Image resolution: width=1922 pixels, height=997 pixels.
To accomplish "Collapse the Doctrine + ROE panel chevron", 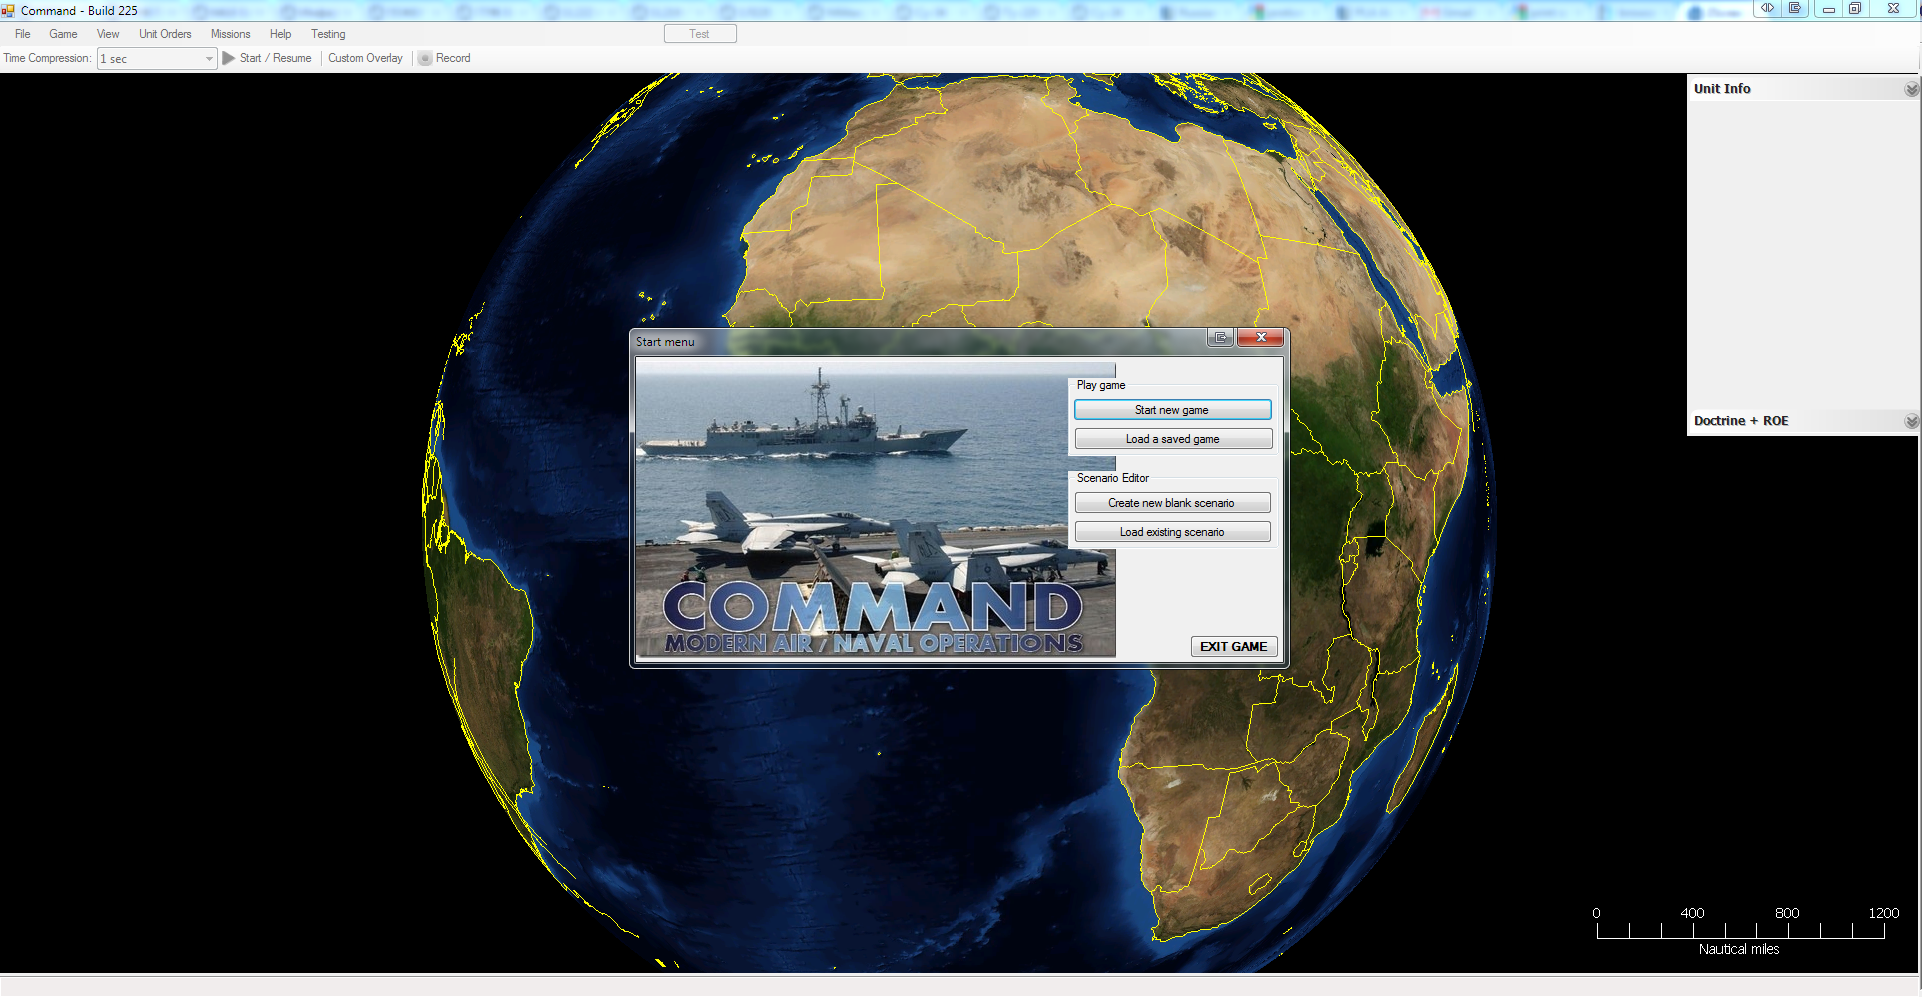I will click(x=1911, y=421).
